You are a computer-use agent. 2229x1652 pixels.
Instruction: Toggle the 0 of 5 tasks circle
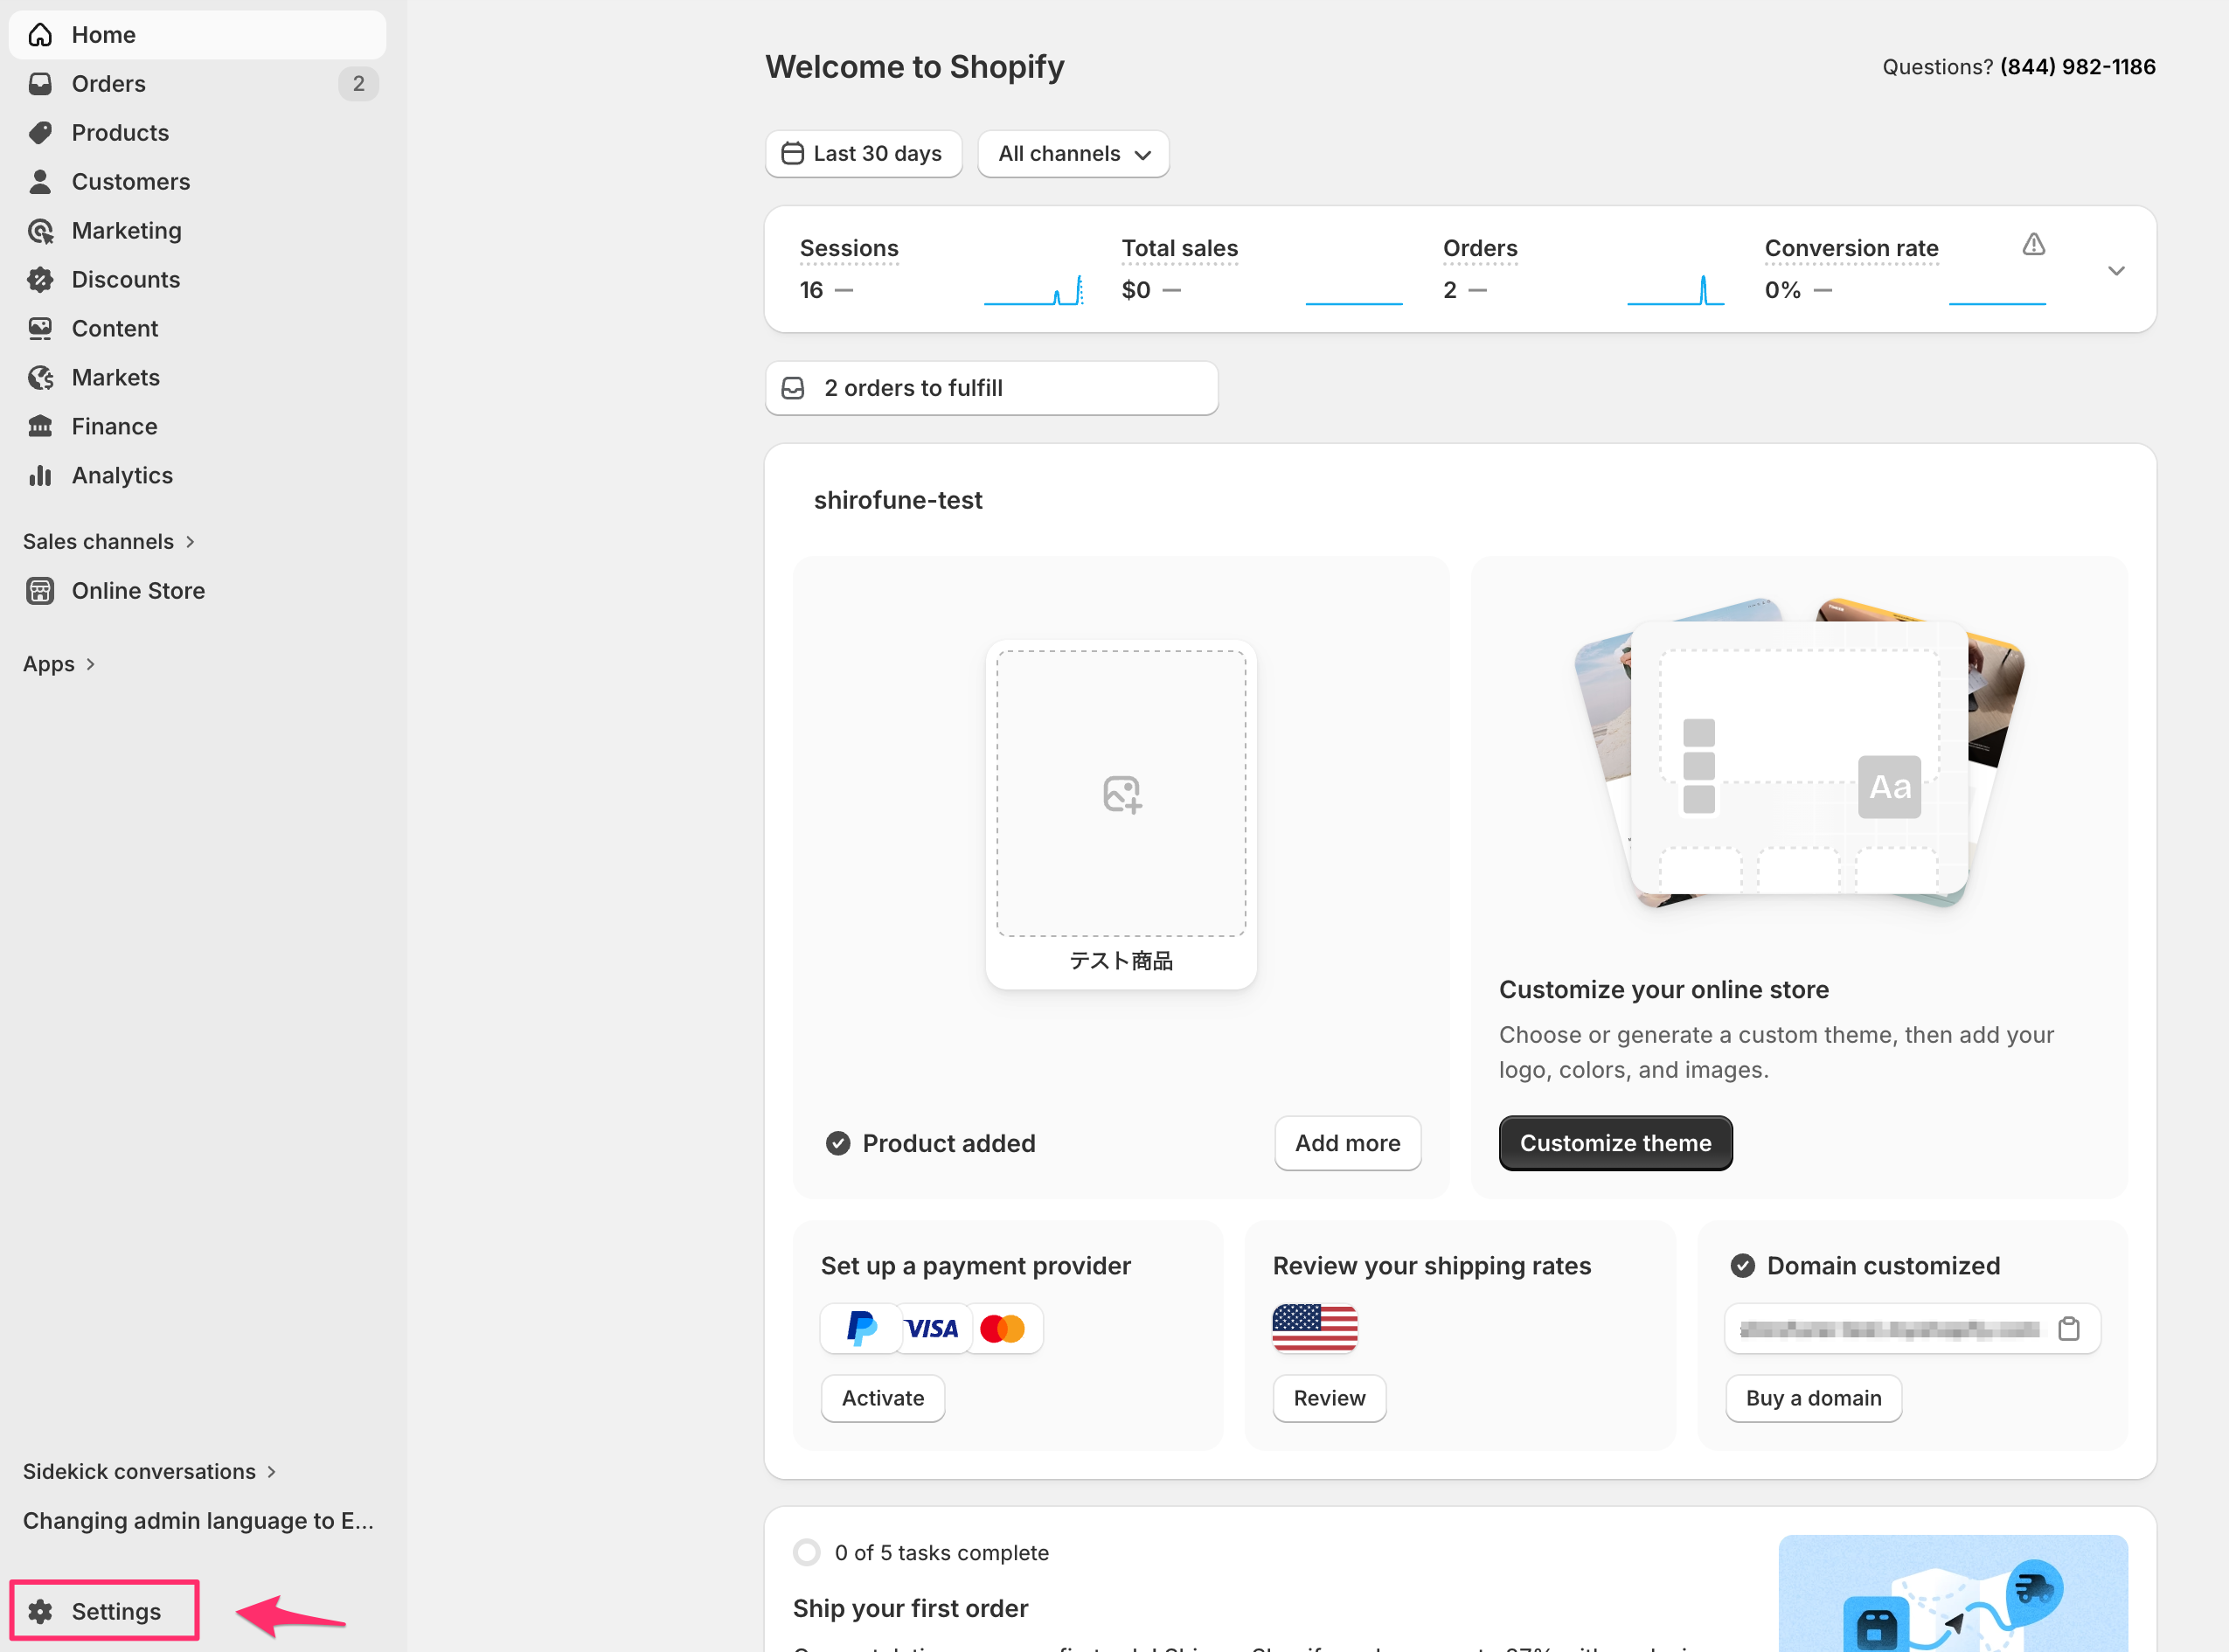[x=806, y=1552]
